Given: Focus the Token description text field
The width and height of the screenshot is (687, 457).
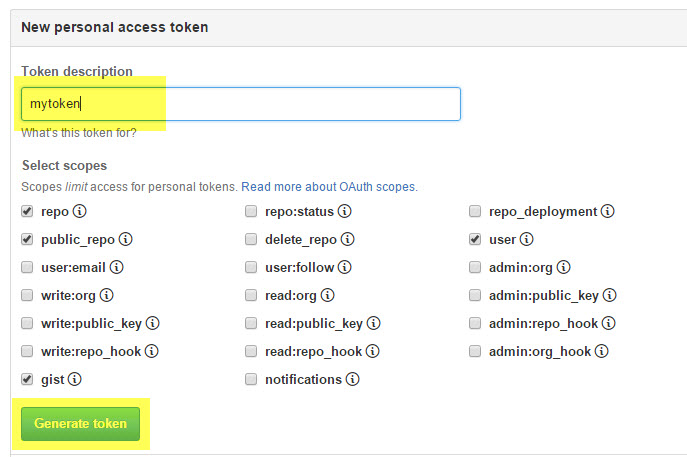Looking at the screenshot, I should coord(241,104).
